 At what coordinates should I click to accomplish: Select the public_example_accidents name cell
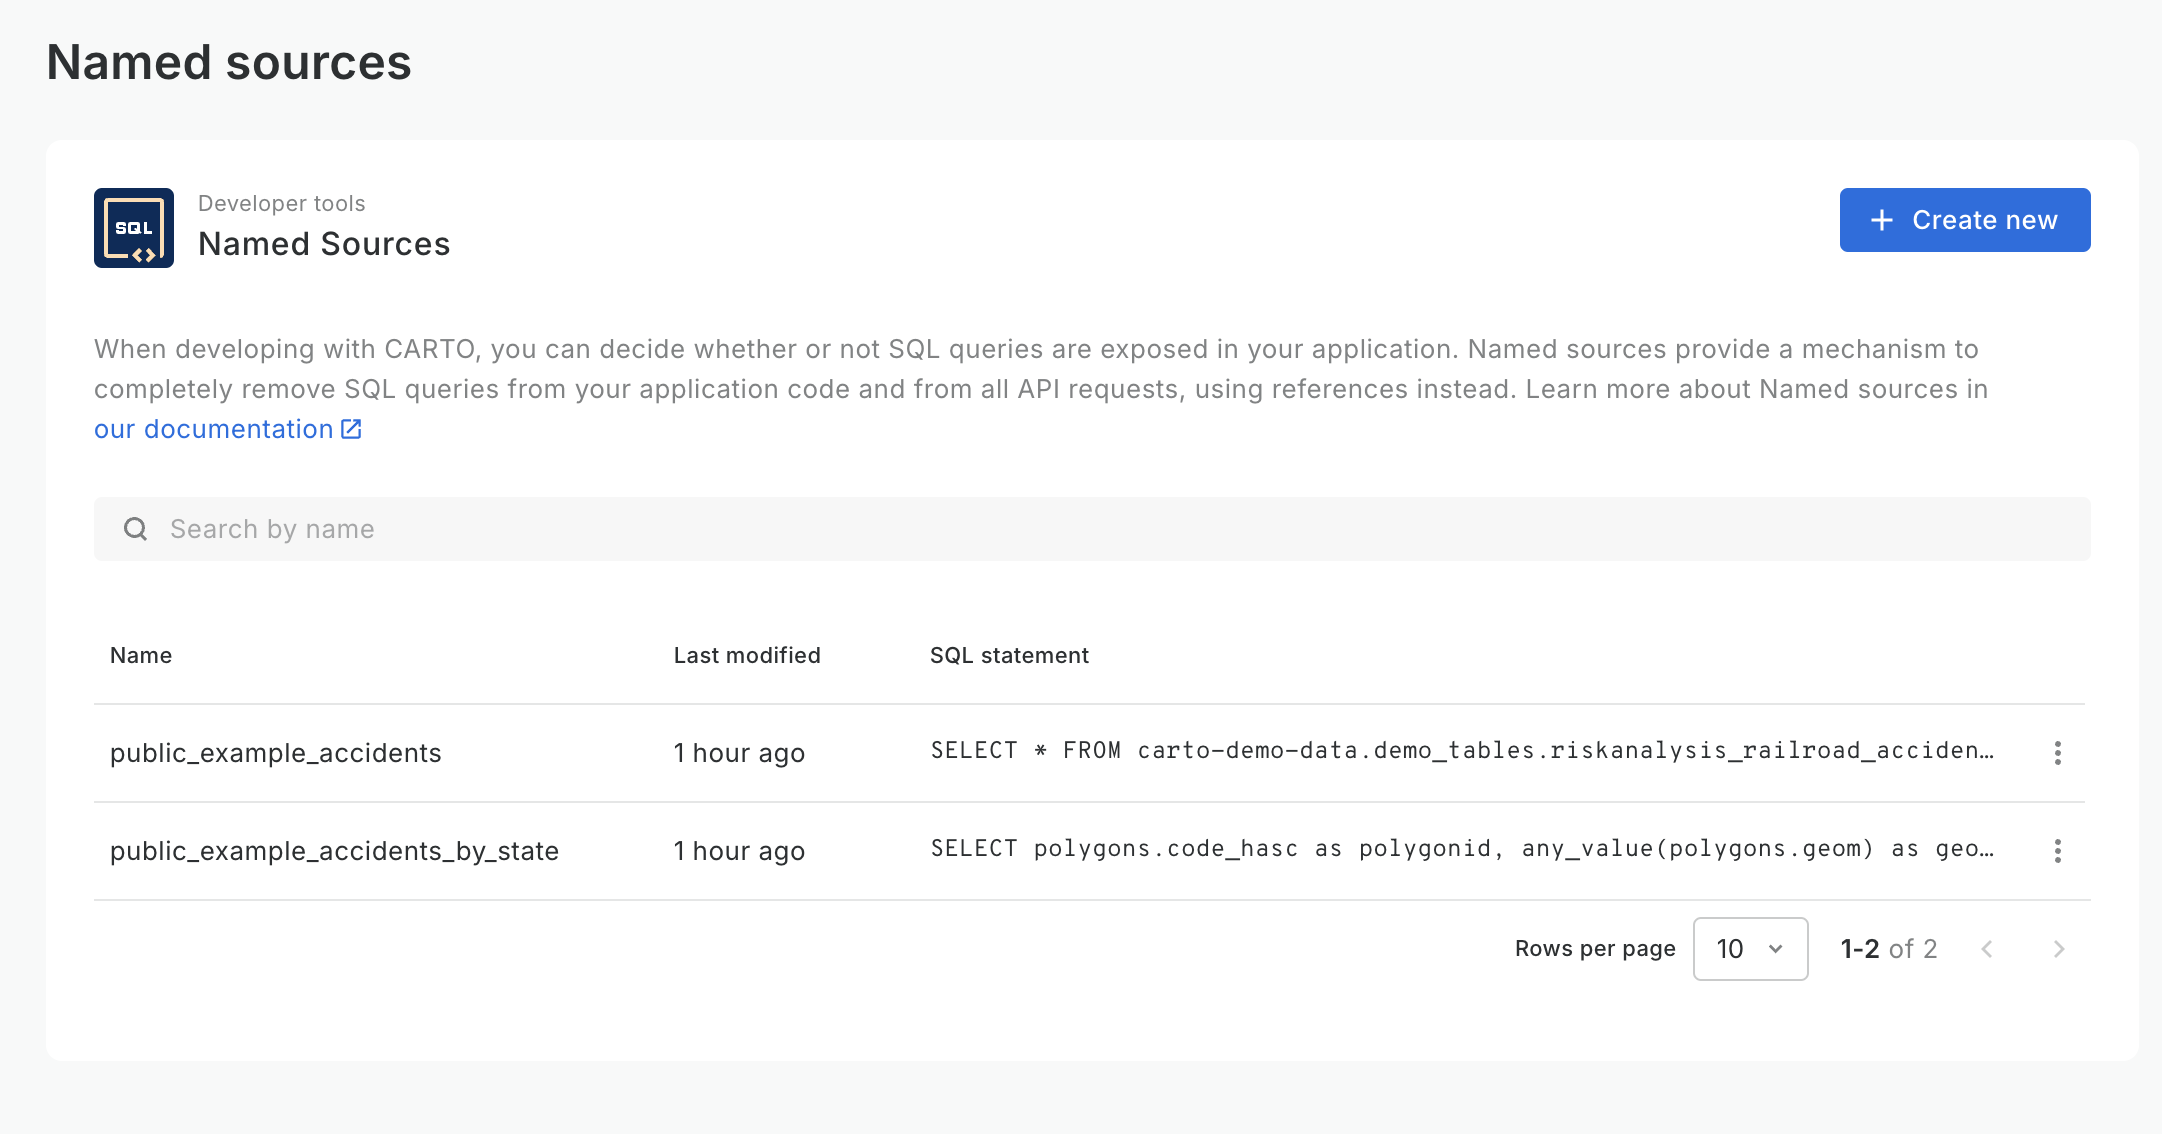pyautogui.click(x=275, y=753)
